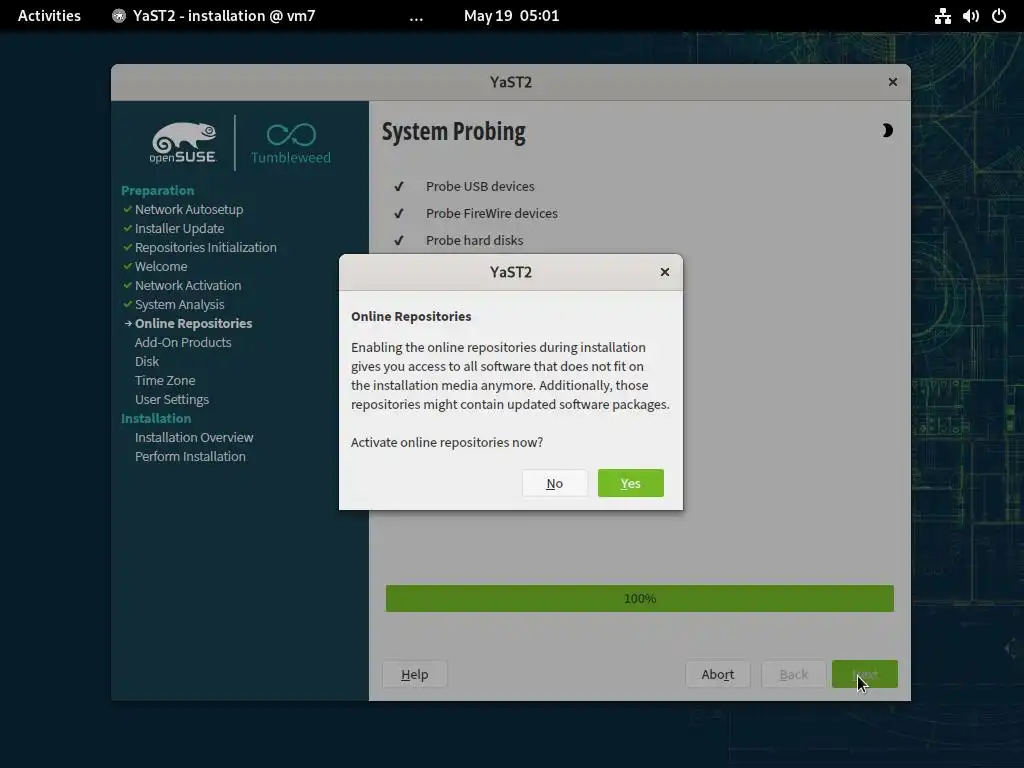
Task: Select Network Activation step
Action: [x=188, y=285]
